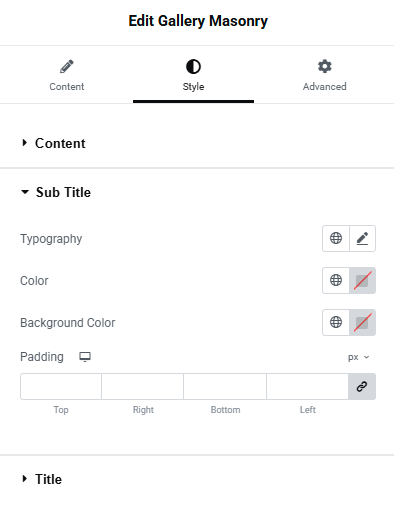394x507 pixels.
Task: Collapse the Sub Title section
Action: tap(56, 192)
